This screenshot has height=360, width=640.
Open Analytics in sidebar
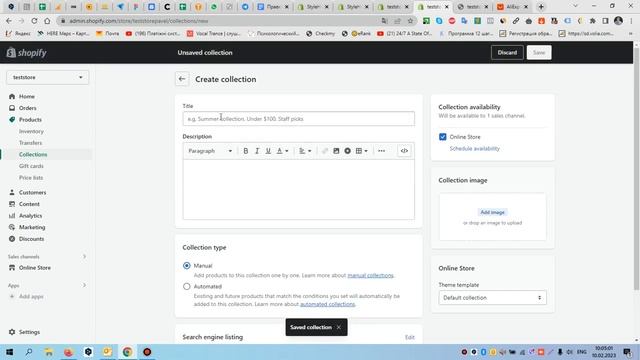[x=30, y=216]
